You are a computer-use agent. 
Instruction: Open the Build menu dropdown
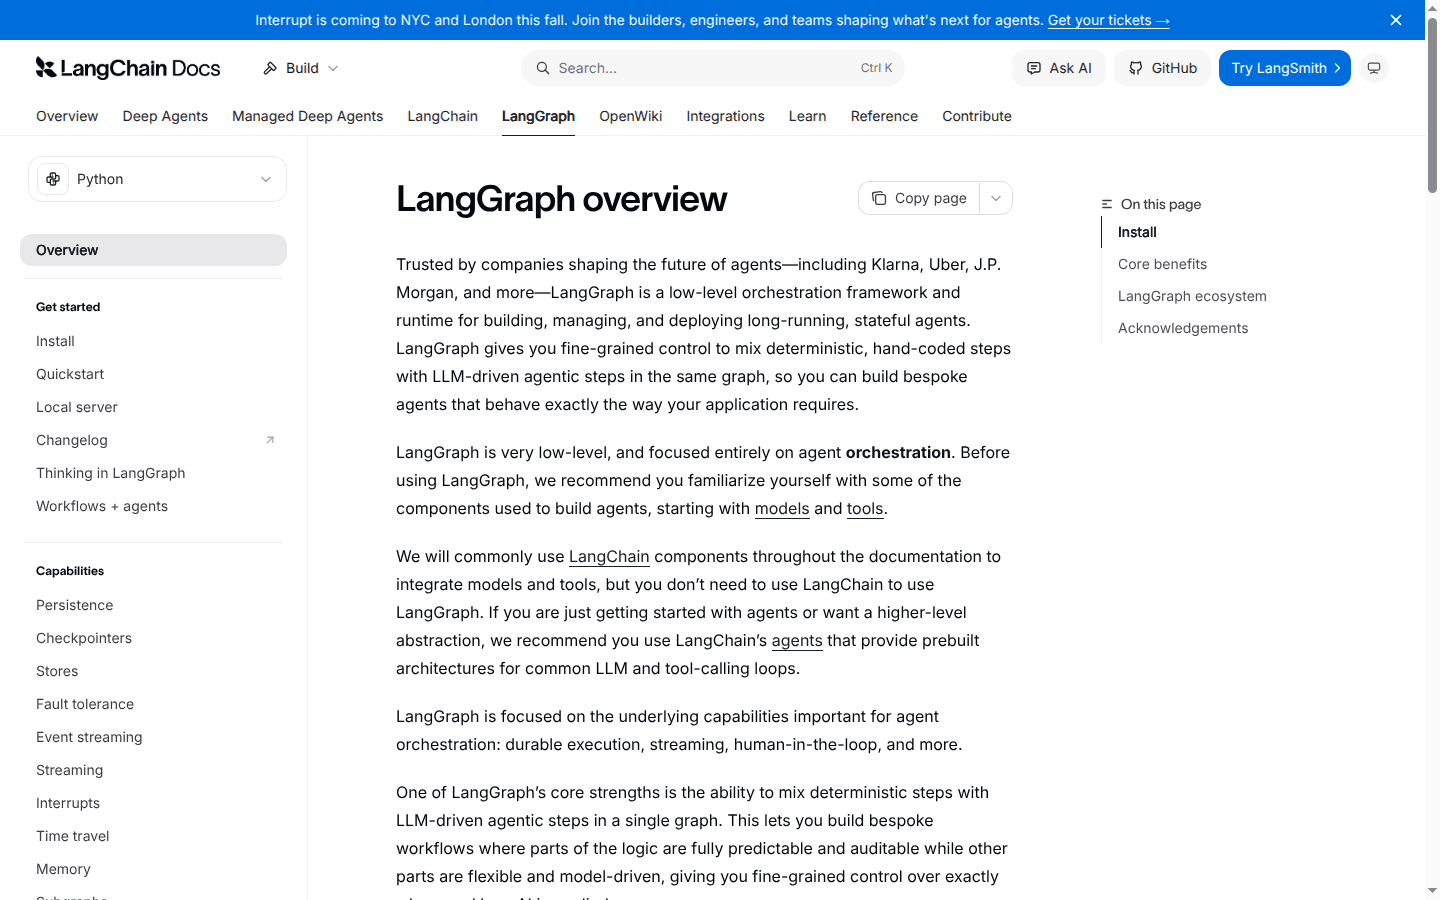coord(301,68)
